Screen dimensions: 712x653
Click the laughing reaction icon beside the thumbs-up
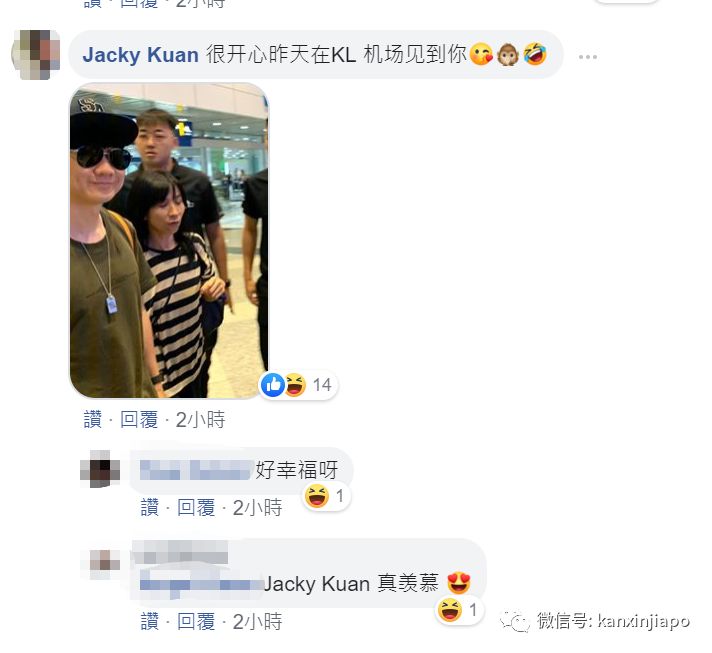[x=295, y=385]
